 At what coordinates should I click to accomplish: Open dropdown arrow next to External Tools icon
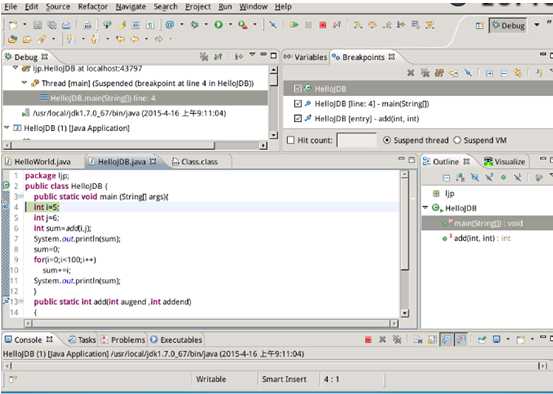(255, 25)
